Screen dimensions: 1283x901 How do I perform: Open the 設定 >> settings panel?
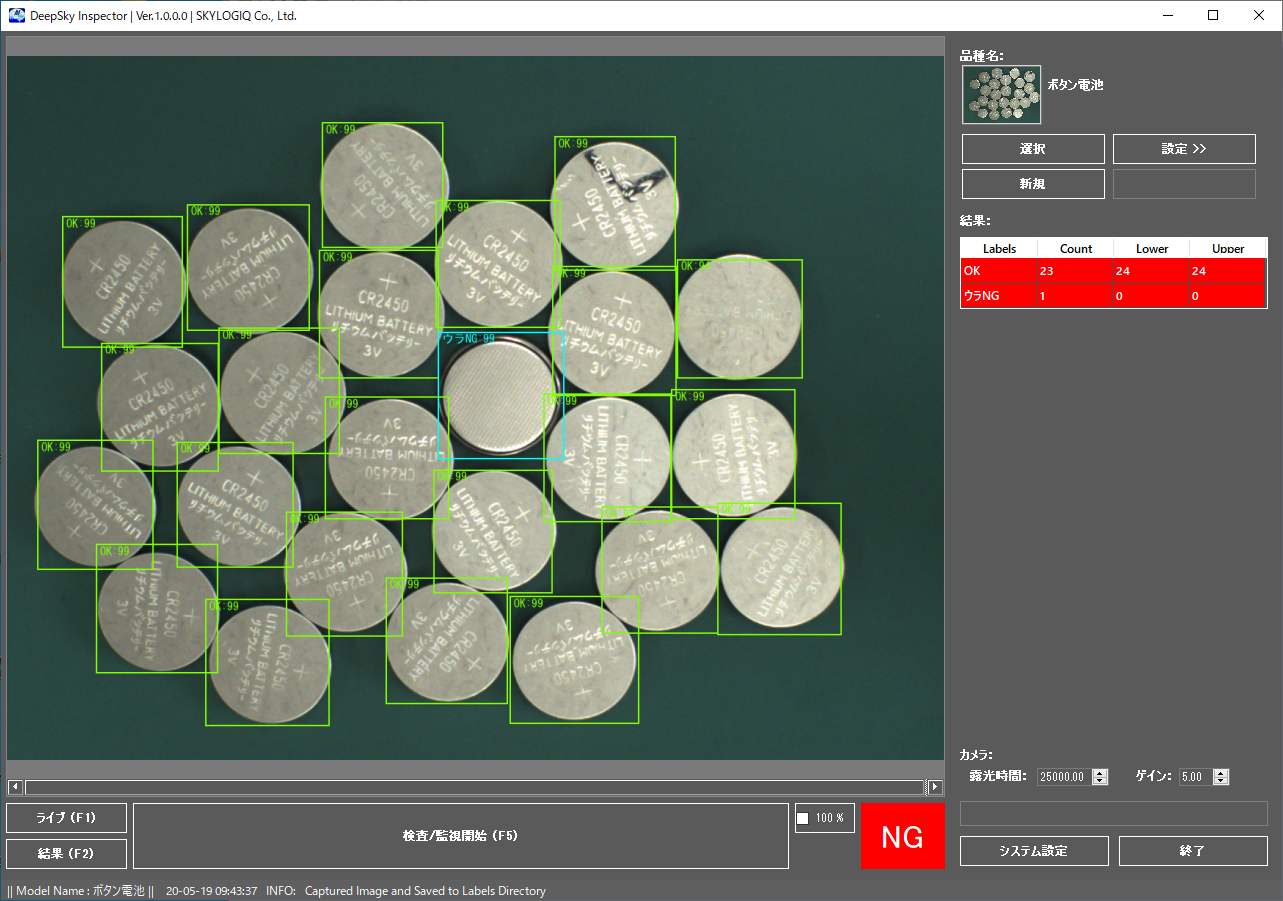1184,149
